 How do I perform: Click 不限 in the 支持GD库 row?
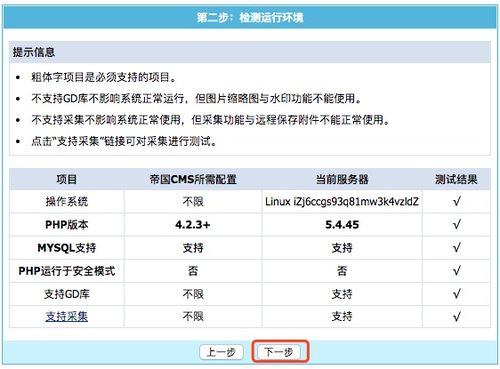point(193,294)
